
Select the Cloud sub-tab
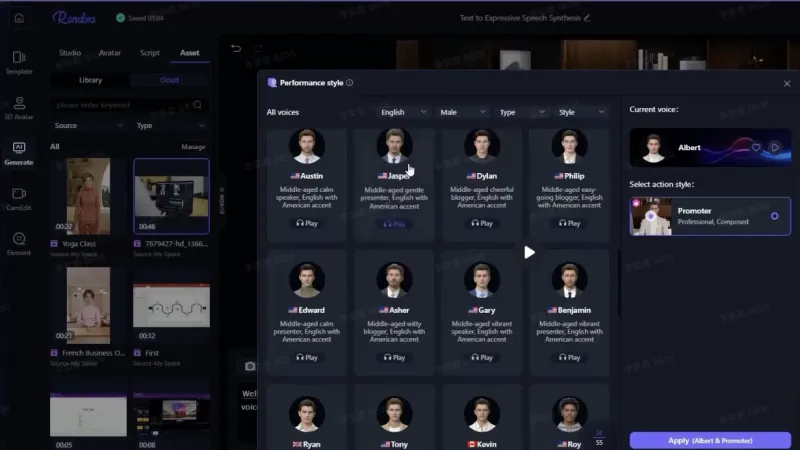(x=169, y=80)
